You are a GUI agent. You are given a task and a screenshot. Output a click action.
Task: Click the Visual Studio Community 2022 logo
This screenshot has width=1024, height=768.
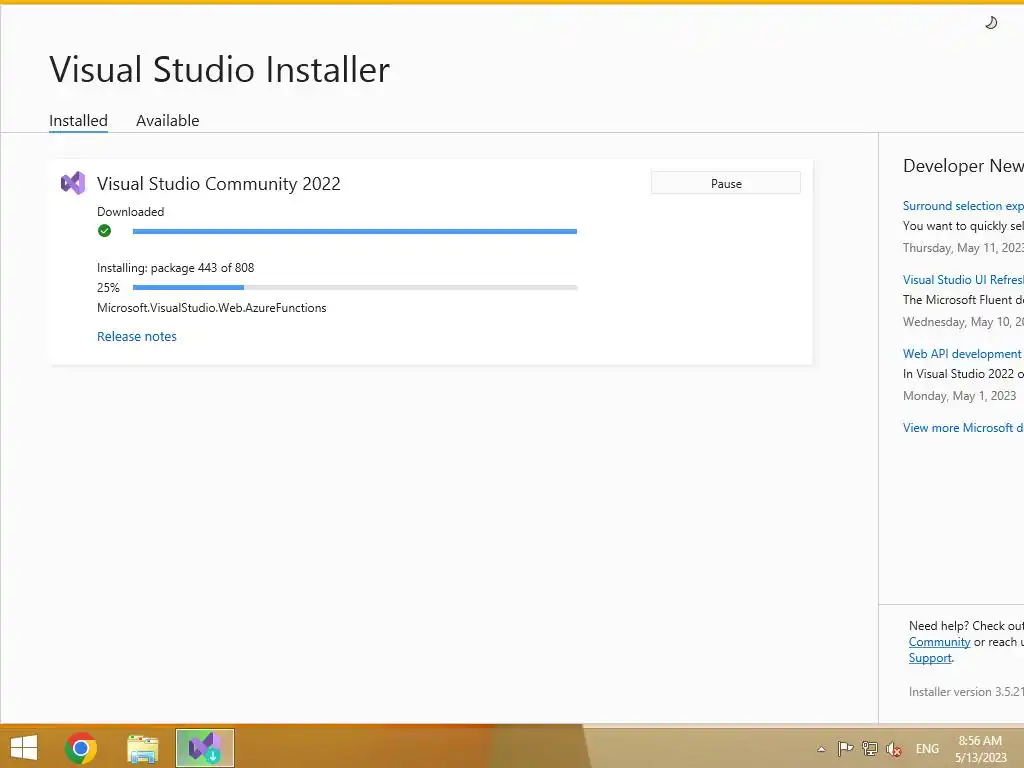point(73,184)
